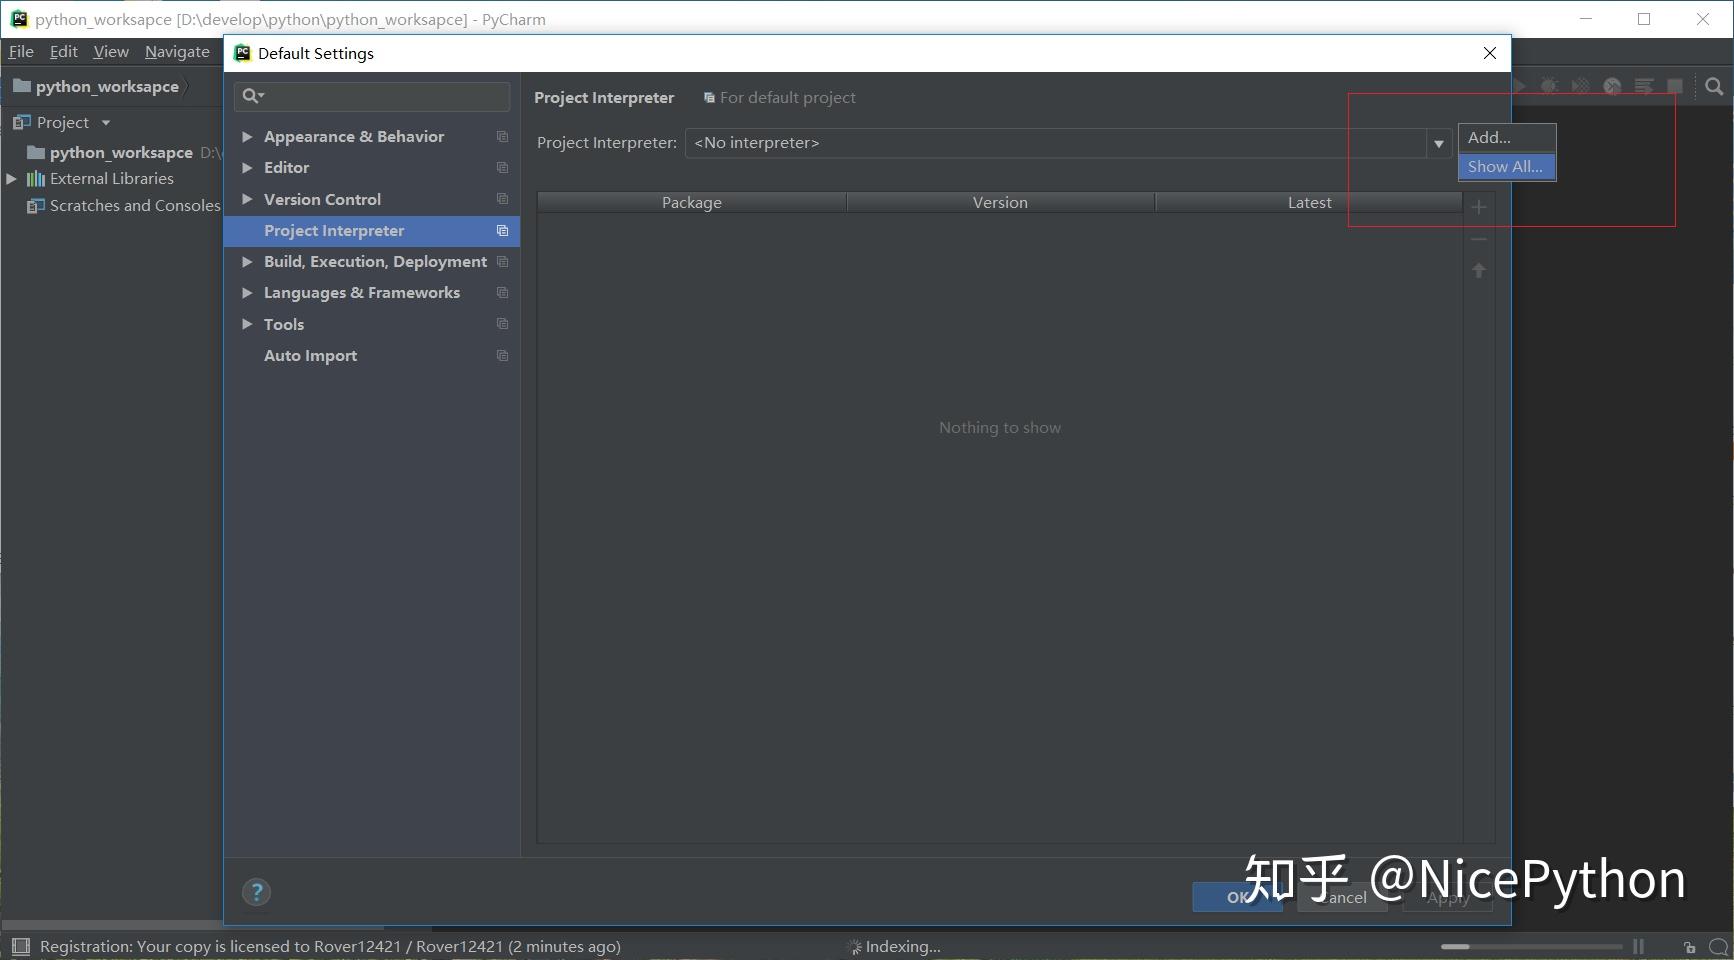Open the Project Interpreter dropdown
This screenshot has width=1734, height=960.
pos(1437,143)
